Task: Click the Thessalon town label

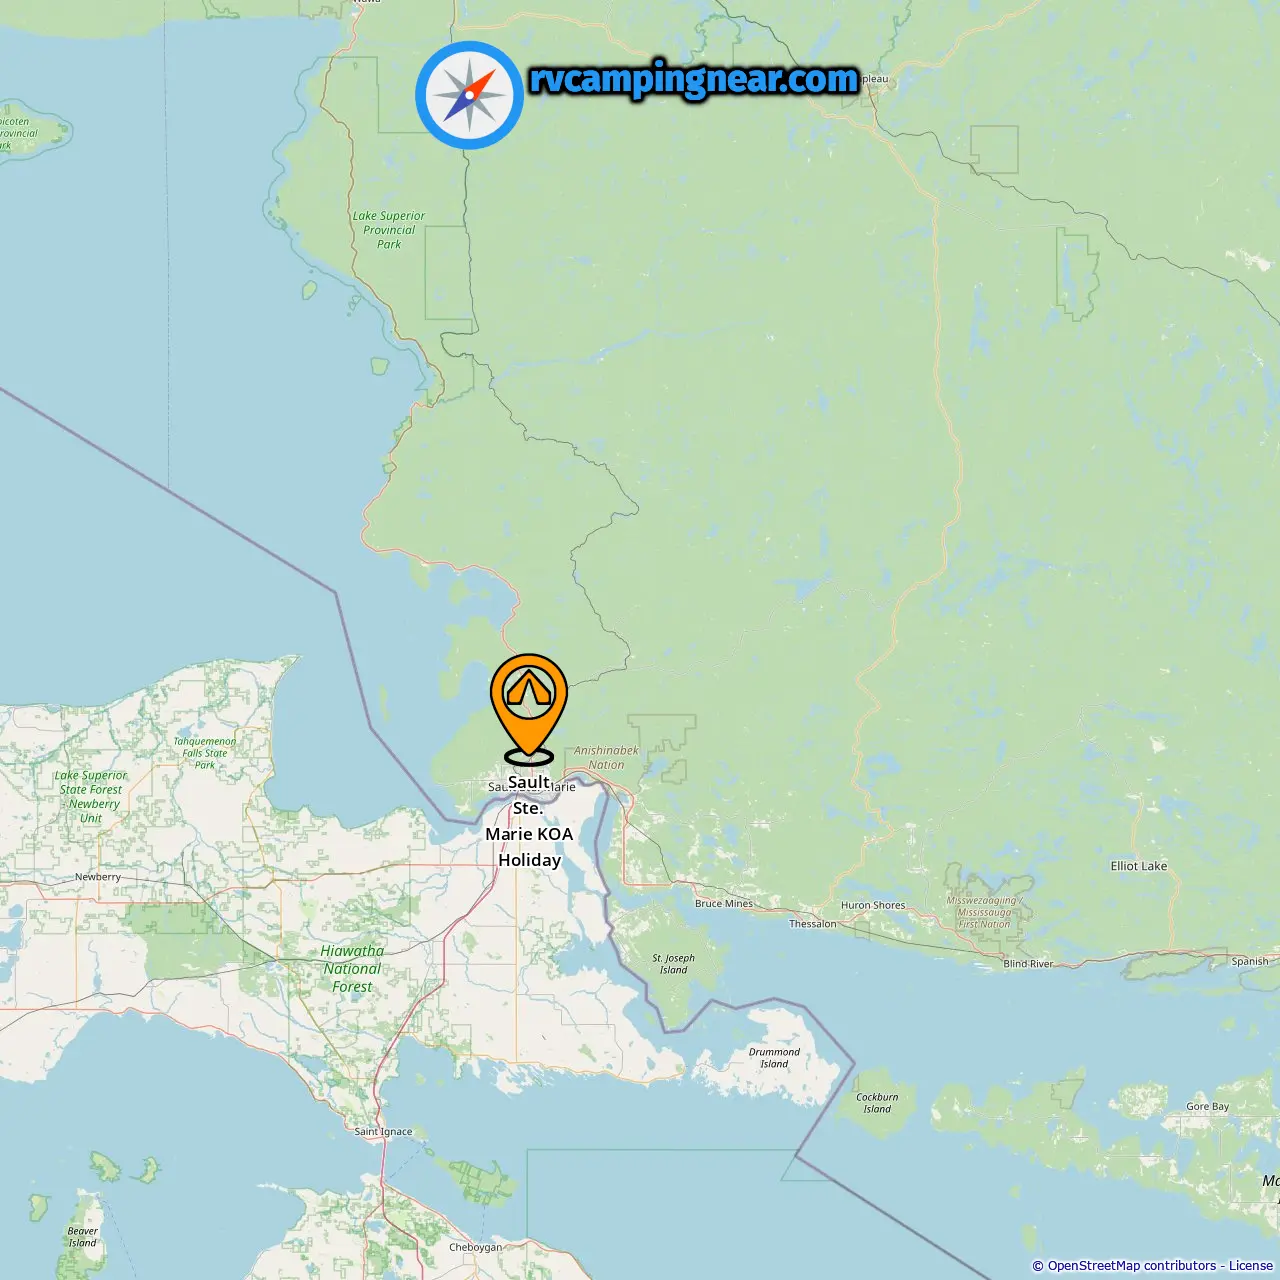Action: tap(813, 924)
